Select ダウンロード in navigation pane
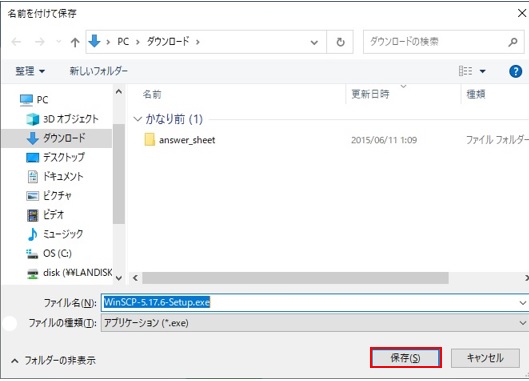529x381 pixels. pos(56,138)
